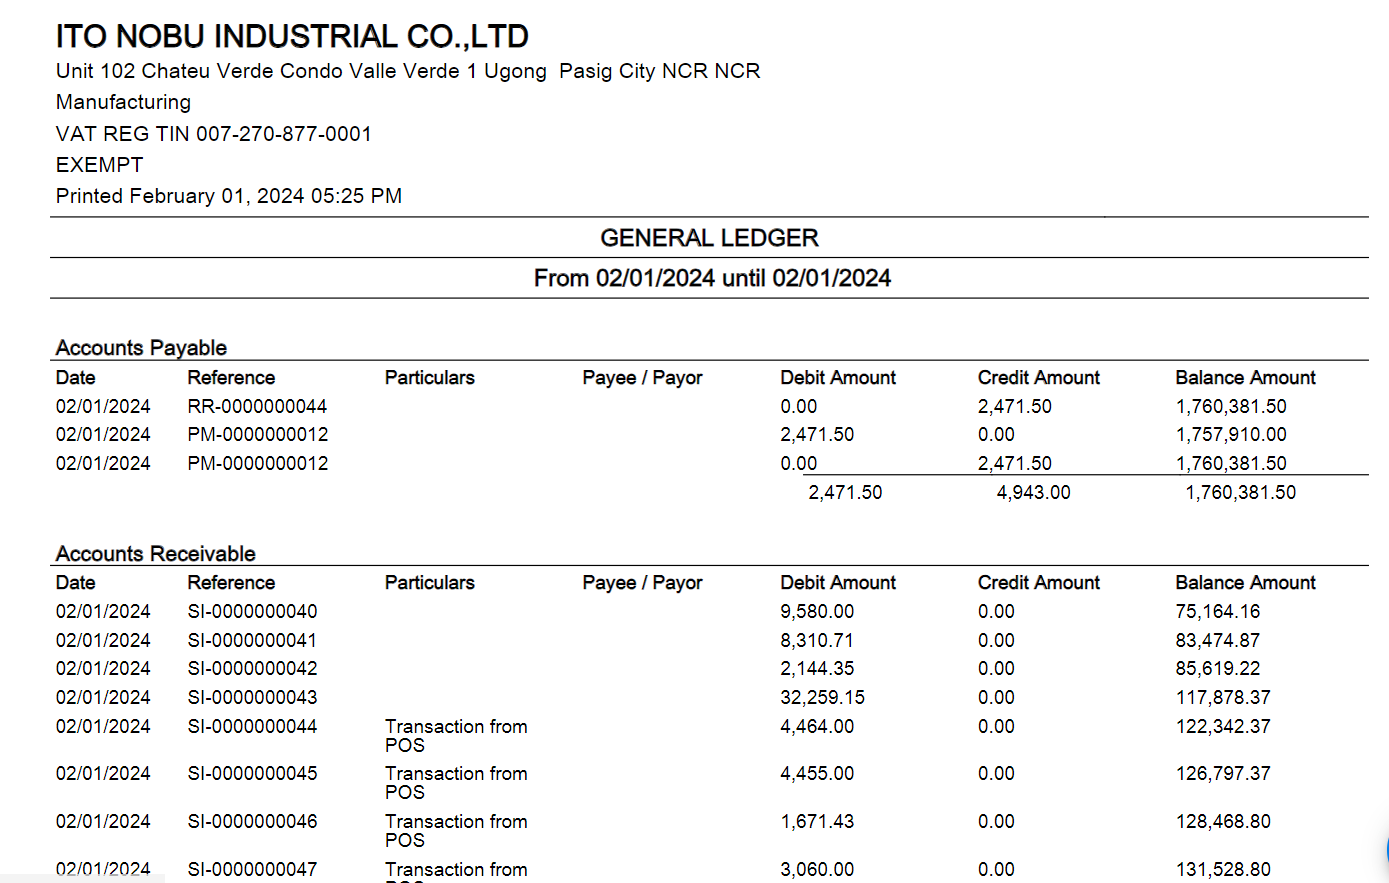
Task: Click reference SI-0000000044
Action: pos(252,727)
